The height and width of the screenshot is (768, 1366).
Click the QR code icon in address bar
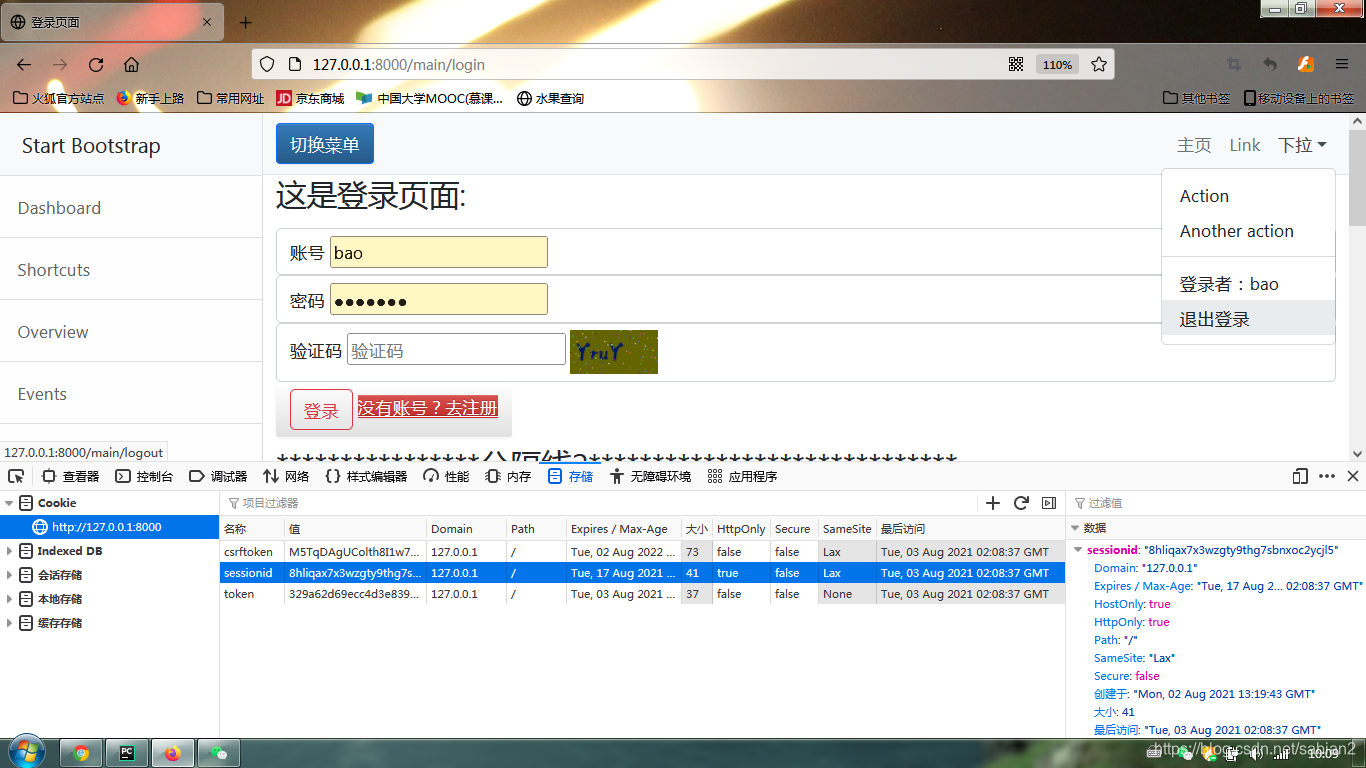tap(1016, 64)
